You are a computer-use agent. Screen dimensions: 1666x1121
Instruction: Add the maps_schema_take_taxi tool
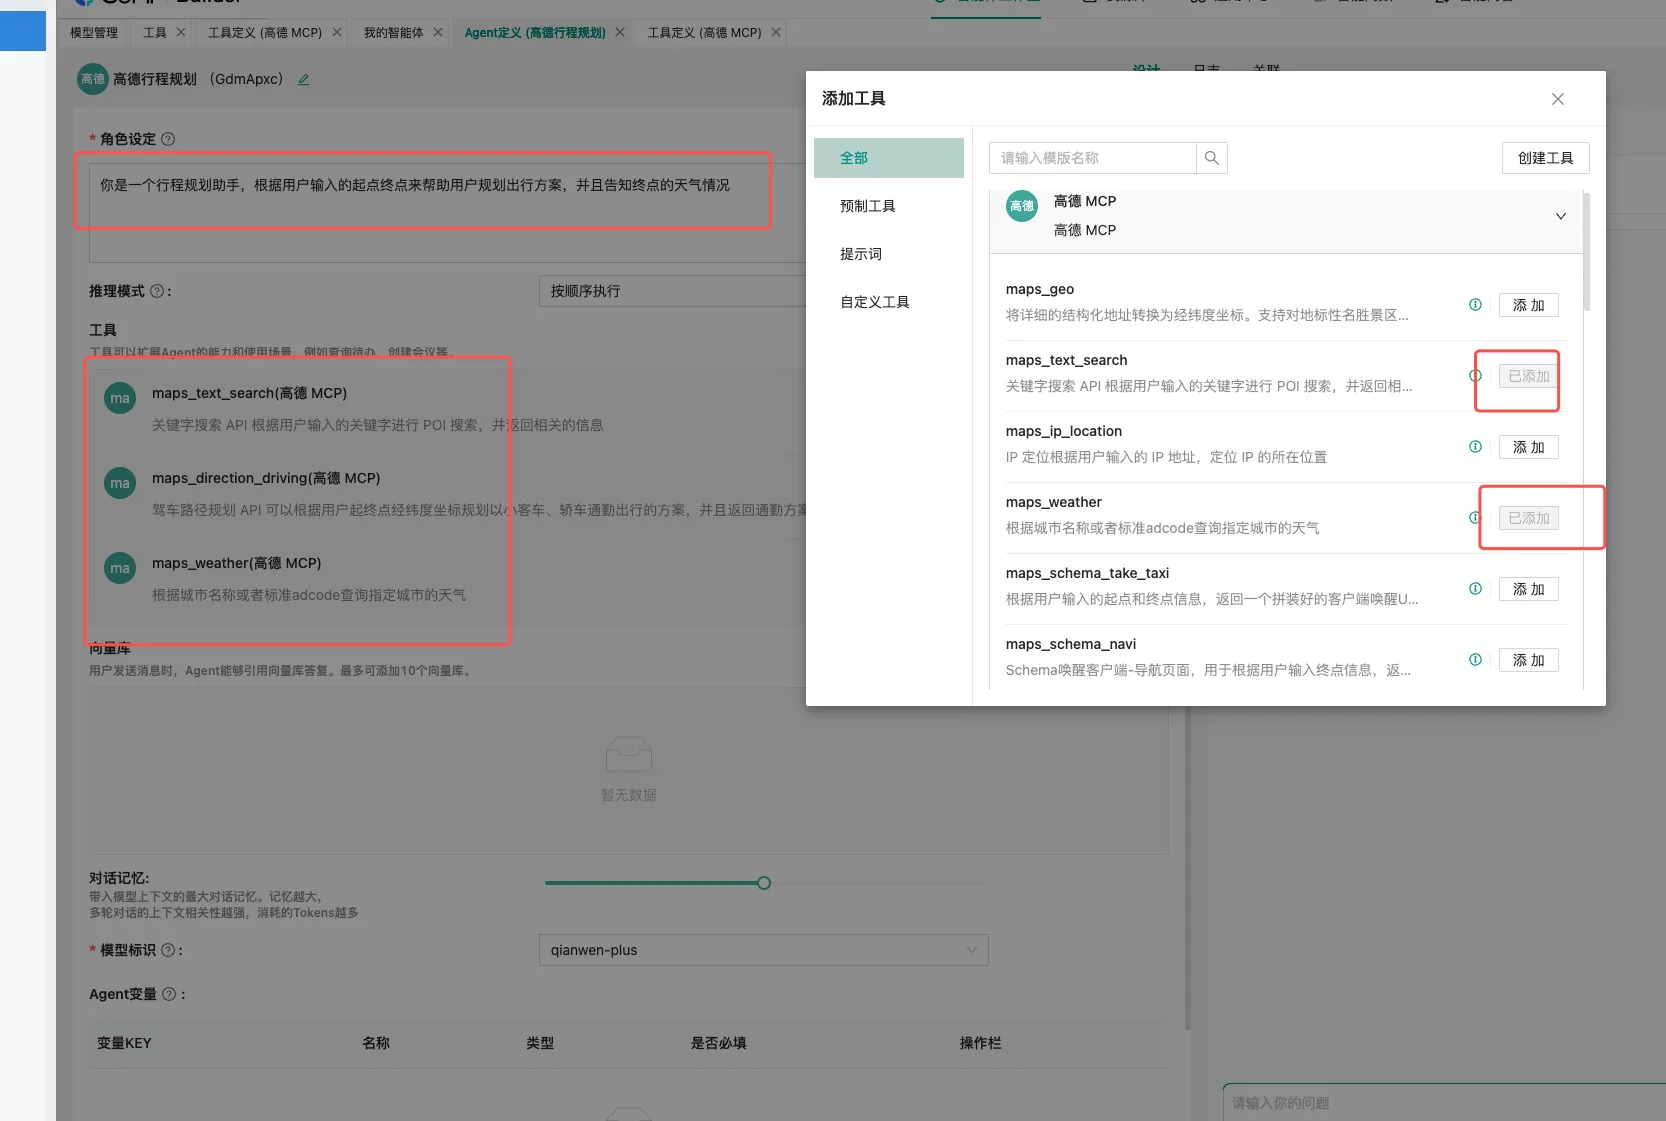[1528, 589]
